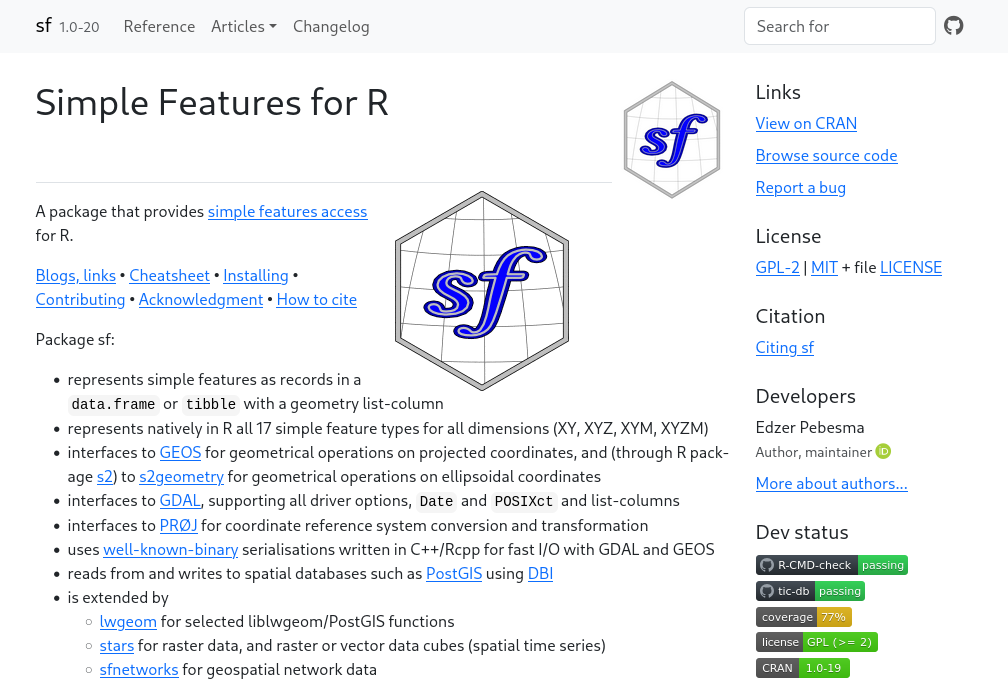Screen dimensions: 1008x682
Task: Go to the sf home brand link
Action: pos(43,26)
